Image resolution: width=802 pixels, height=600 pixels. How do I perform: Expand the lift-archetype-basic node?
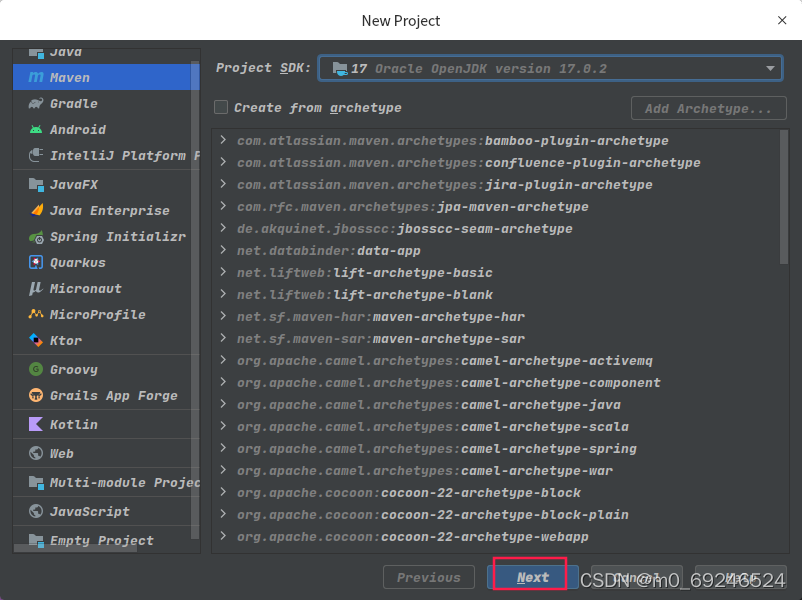[223, 273]
